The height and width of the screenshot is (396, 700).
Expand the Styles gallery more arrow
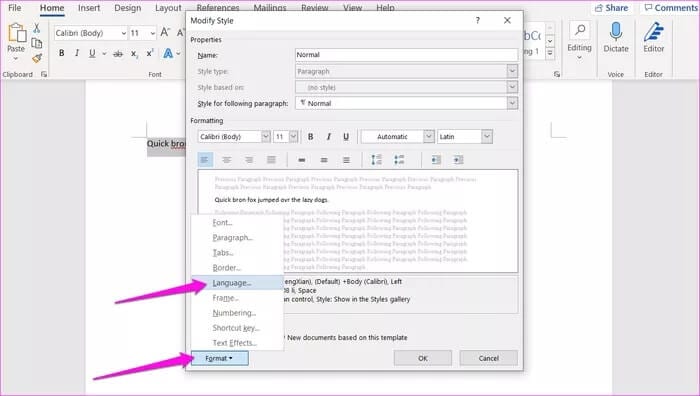click(550, 53)
